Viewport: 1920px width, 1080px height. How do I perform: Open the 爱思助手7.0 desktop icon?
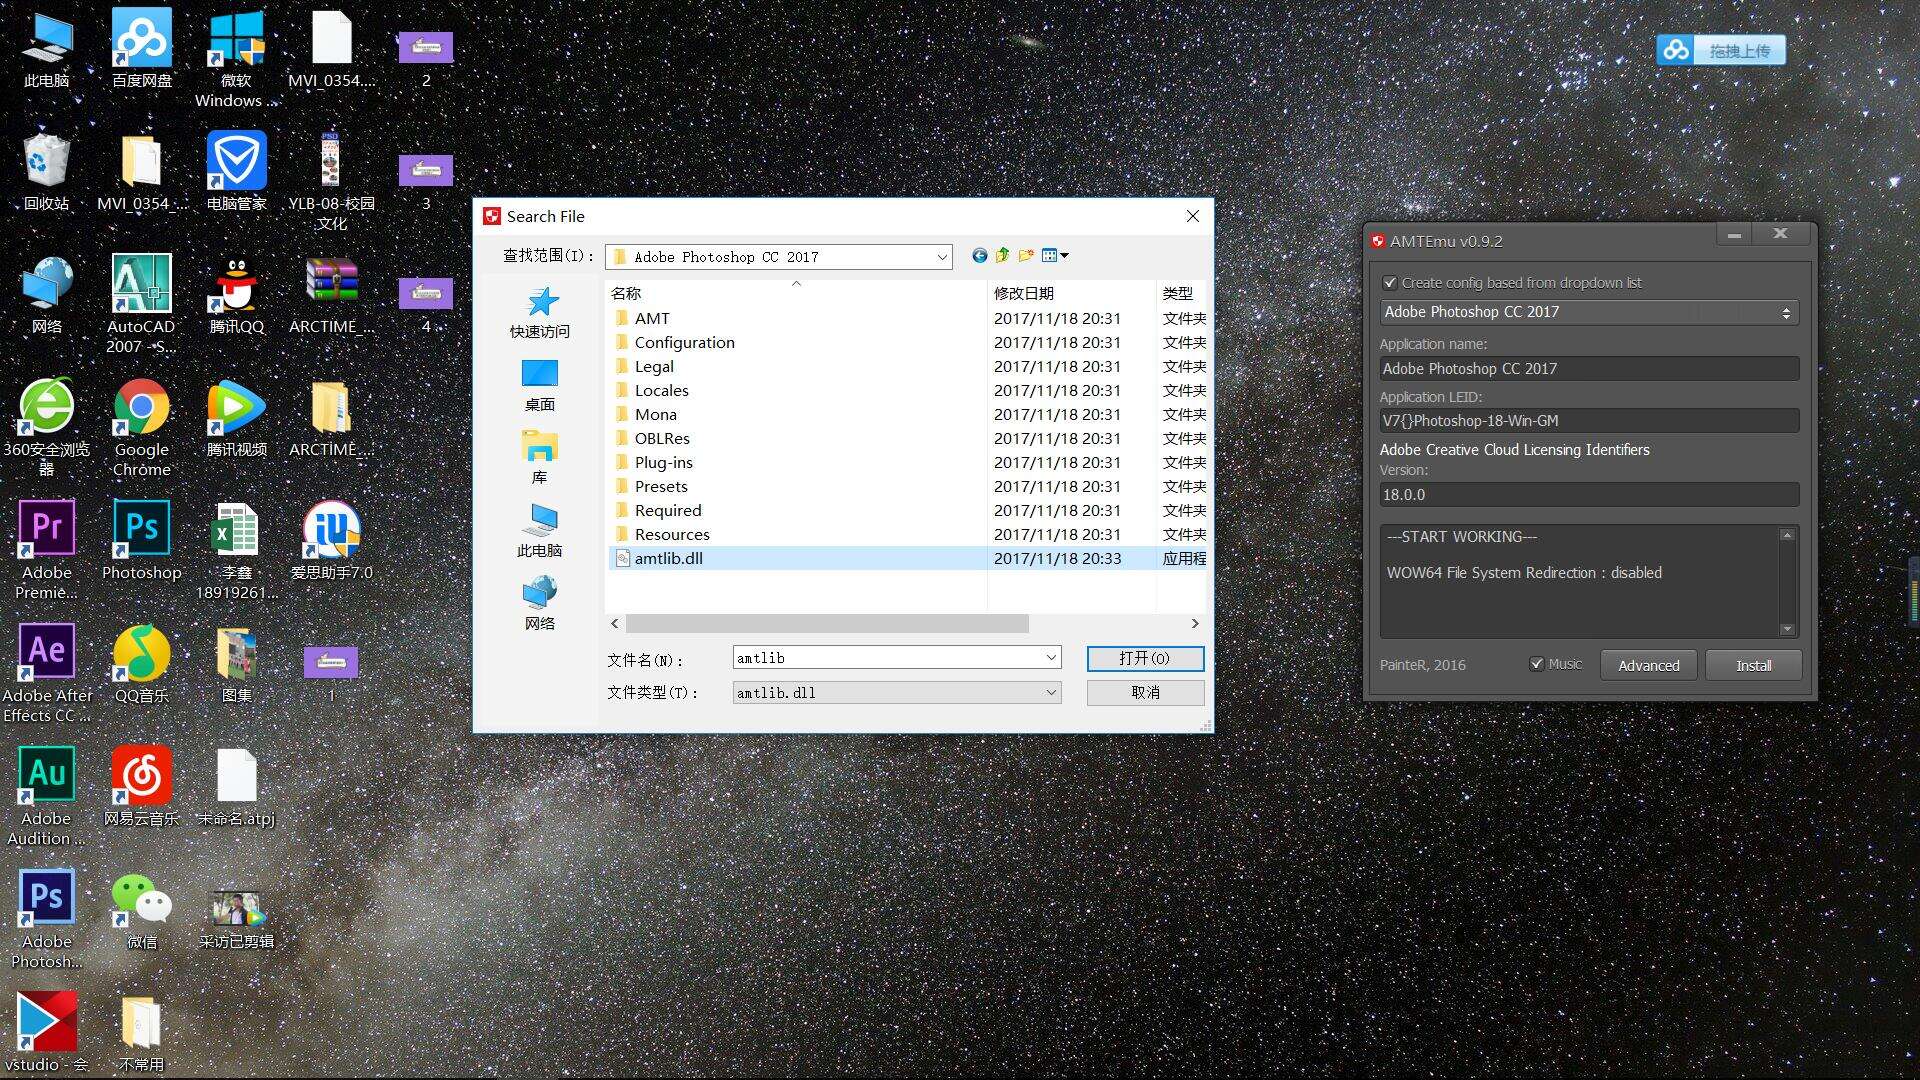pos(331,540)
